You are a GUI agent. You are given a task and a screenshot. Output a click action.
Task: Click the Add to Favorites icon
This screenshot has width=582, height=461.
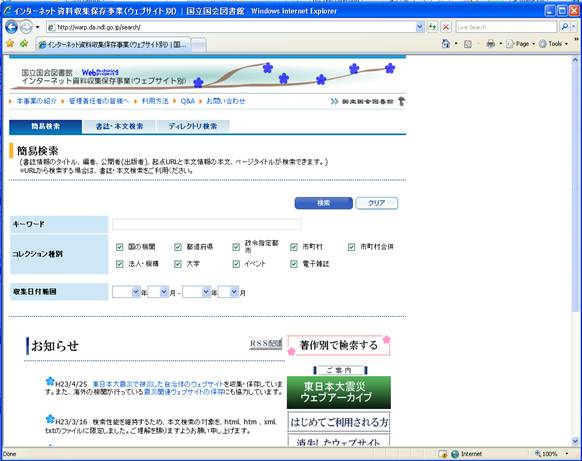(24, 44)
